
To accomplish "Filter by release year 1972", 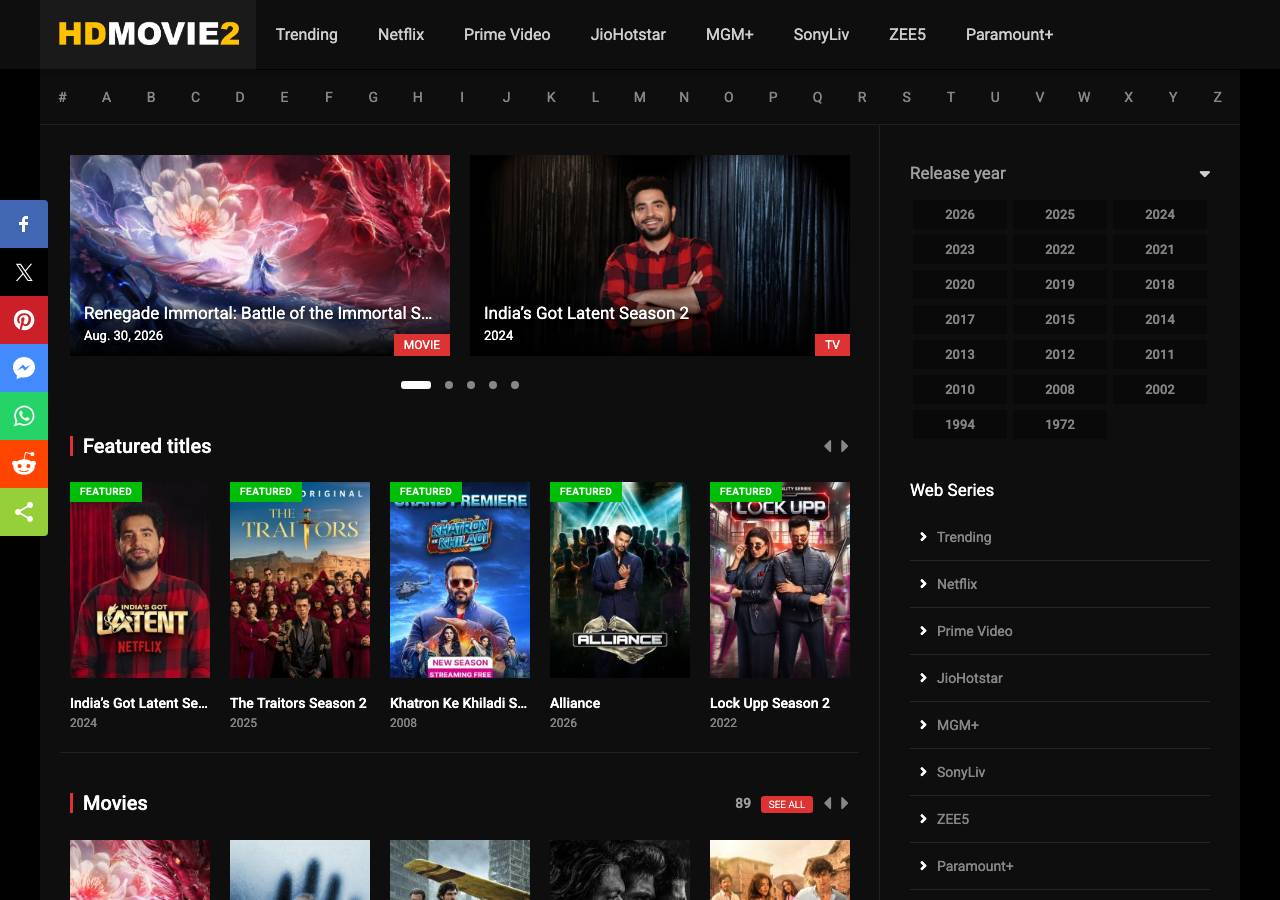I will point(1060,424).
